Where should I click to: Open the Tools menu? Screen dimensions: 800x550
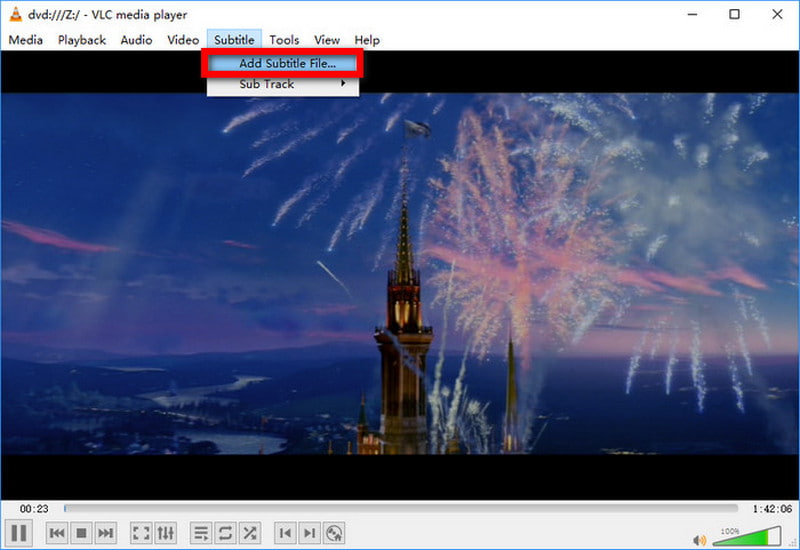284,40
